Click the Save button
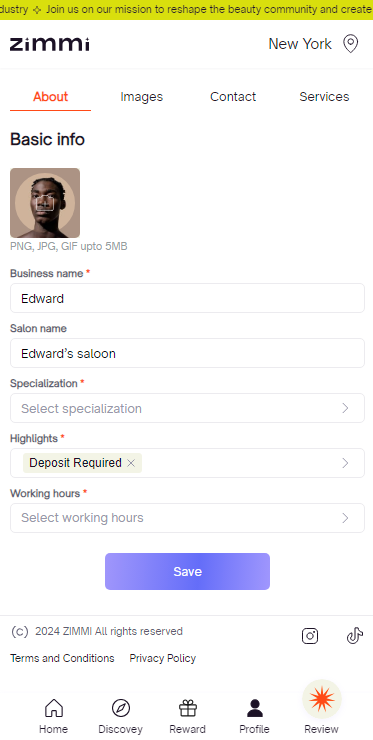Image resolution: width=373 pixels, height=740 pixels. pyautogui.click(x=187, y=572)
